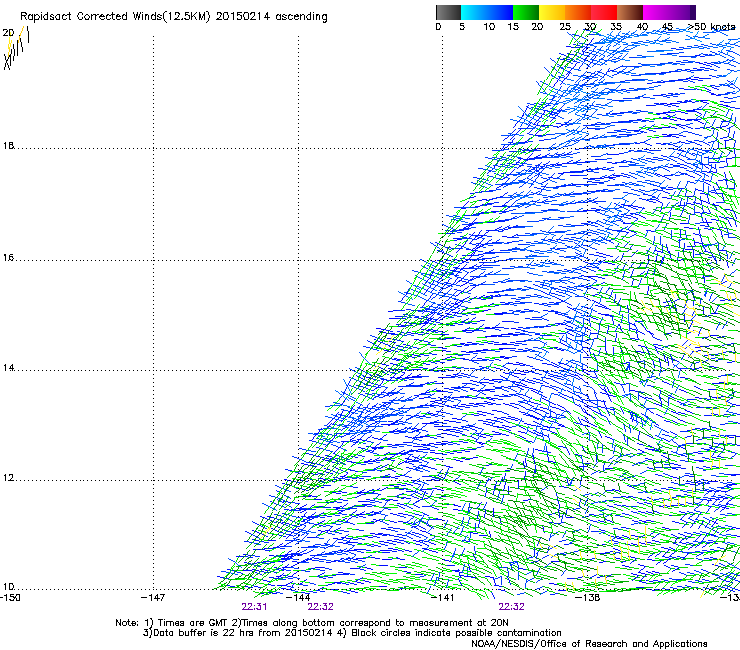740x650 pixels.
Task: Click the latitude axis label '16'
Action: [x=8, y=258]
